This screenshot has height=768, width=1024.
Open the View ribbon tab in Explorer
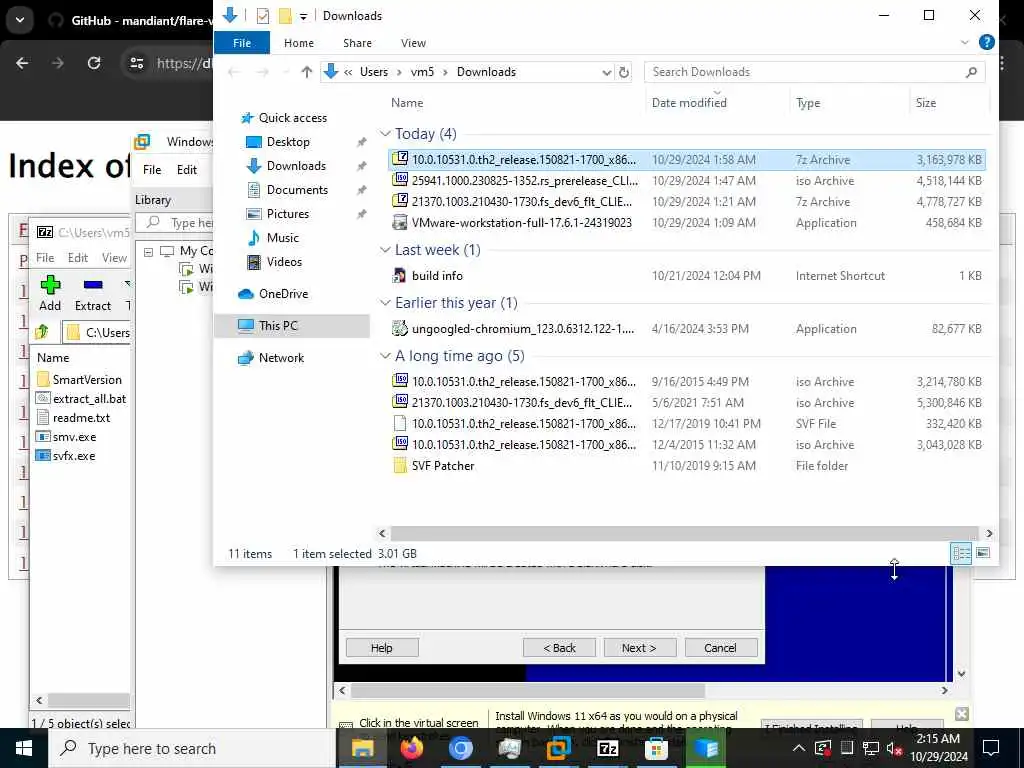click(413, 43)
